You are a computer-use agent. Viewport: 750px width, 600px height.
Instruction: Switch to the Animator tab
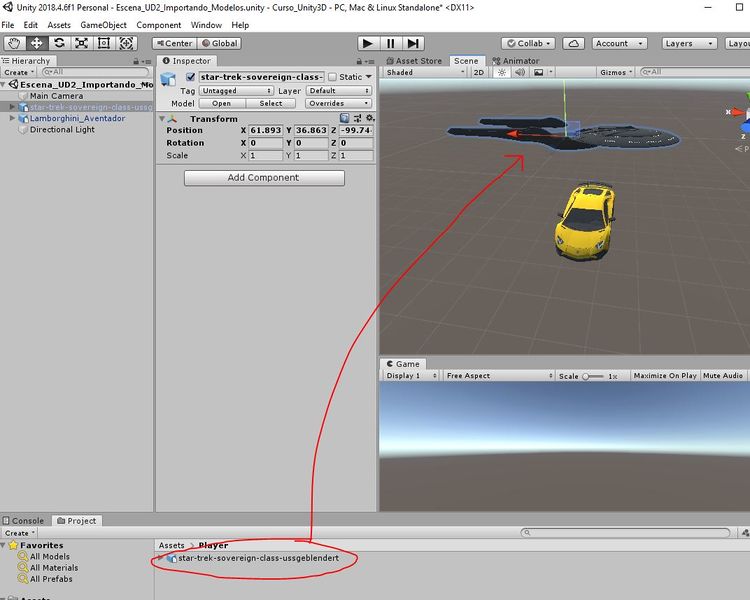point(516,61)
